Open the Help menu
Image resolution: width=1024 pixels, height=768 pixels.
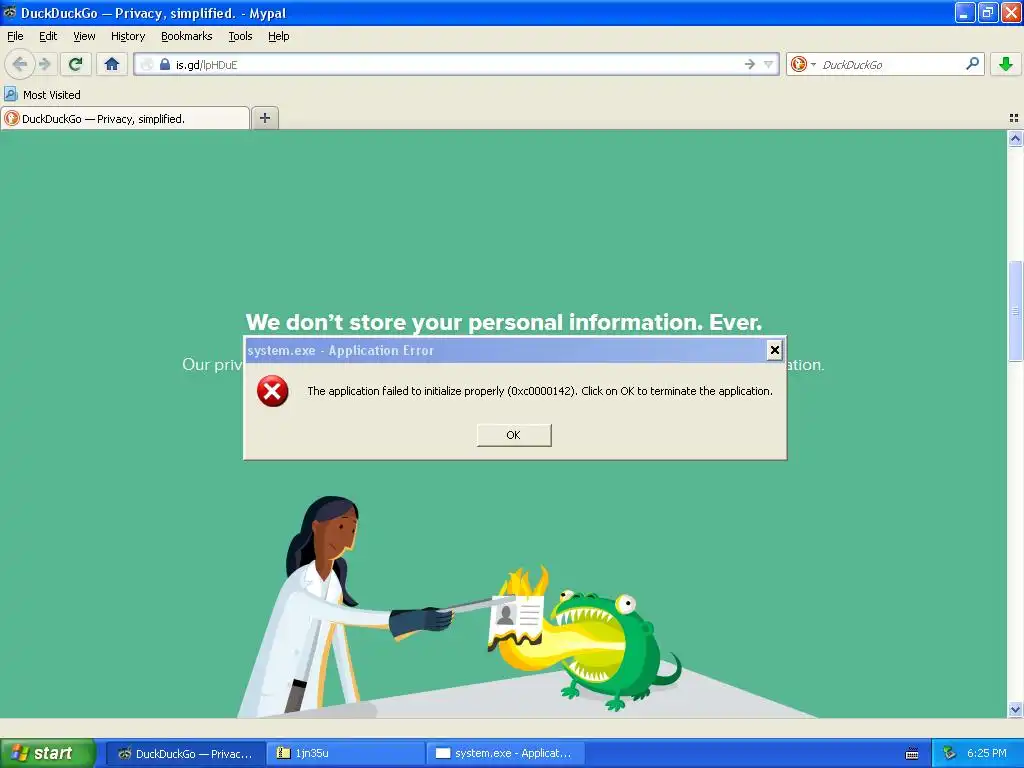[279, 36]
